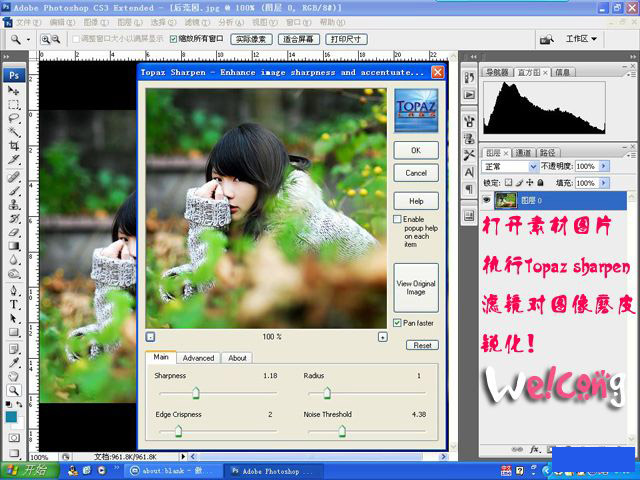Open the Layers panel options menu
Image resolution: width=640 pixels, height=480 pixels.
click(632, 155)
